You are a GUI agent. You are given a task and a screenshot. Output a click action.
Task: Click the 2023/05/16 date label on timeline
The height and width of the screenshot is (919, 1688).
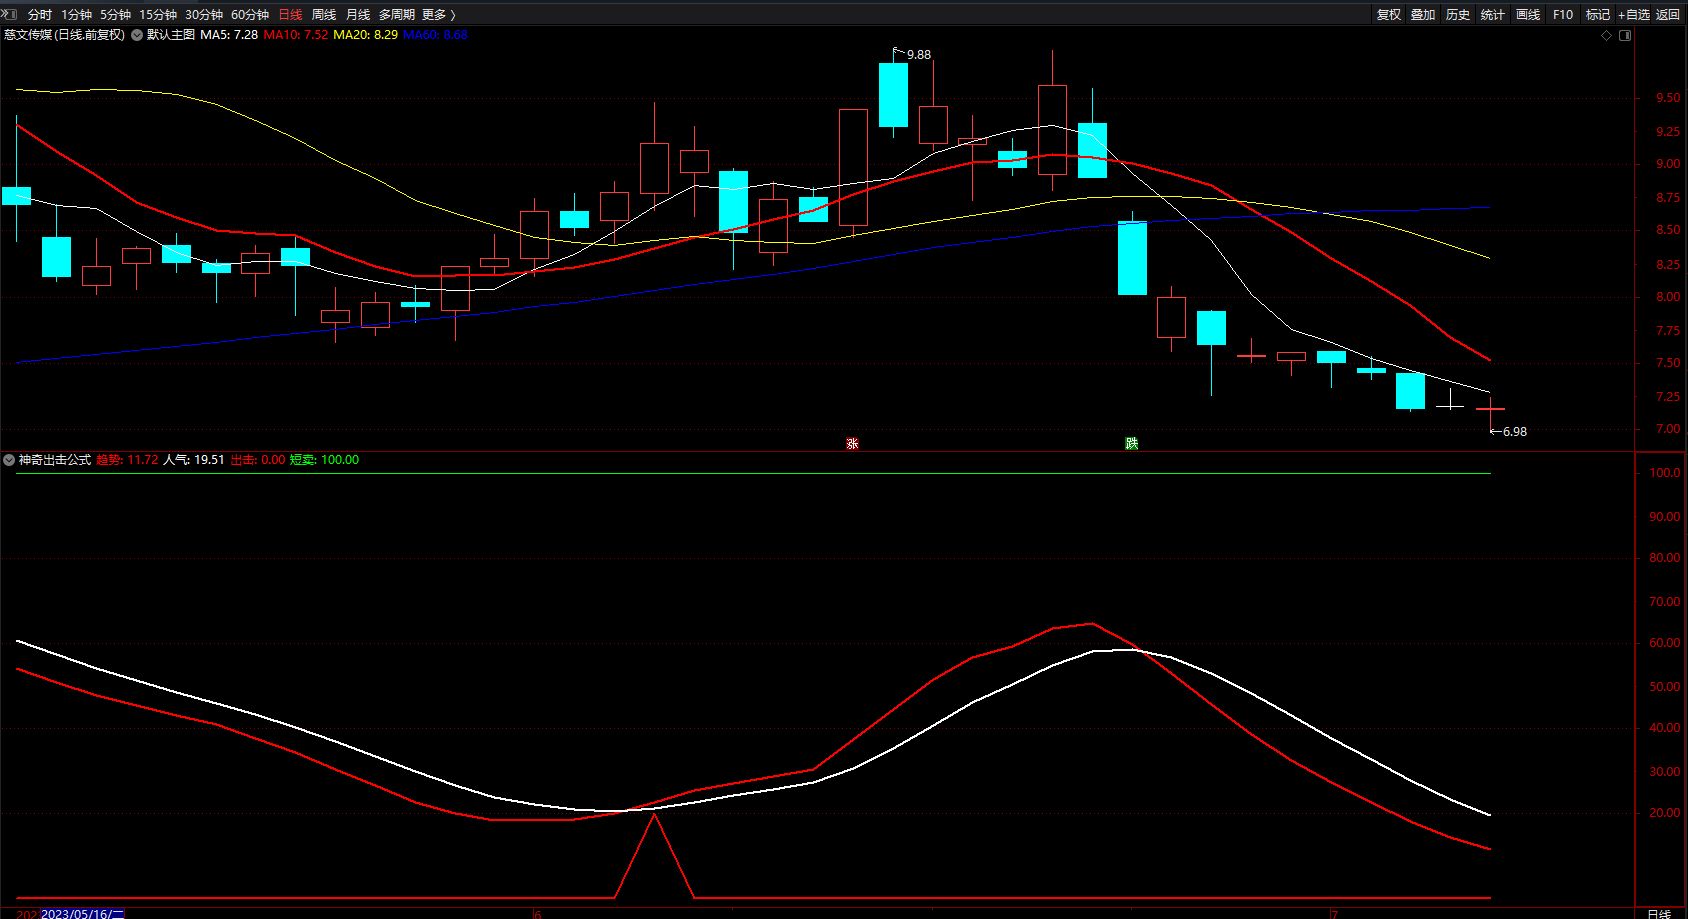[x=82, y=913]
